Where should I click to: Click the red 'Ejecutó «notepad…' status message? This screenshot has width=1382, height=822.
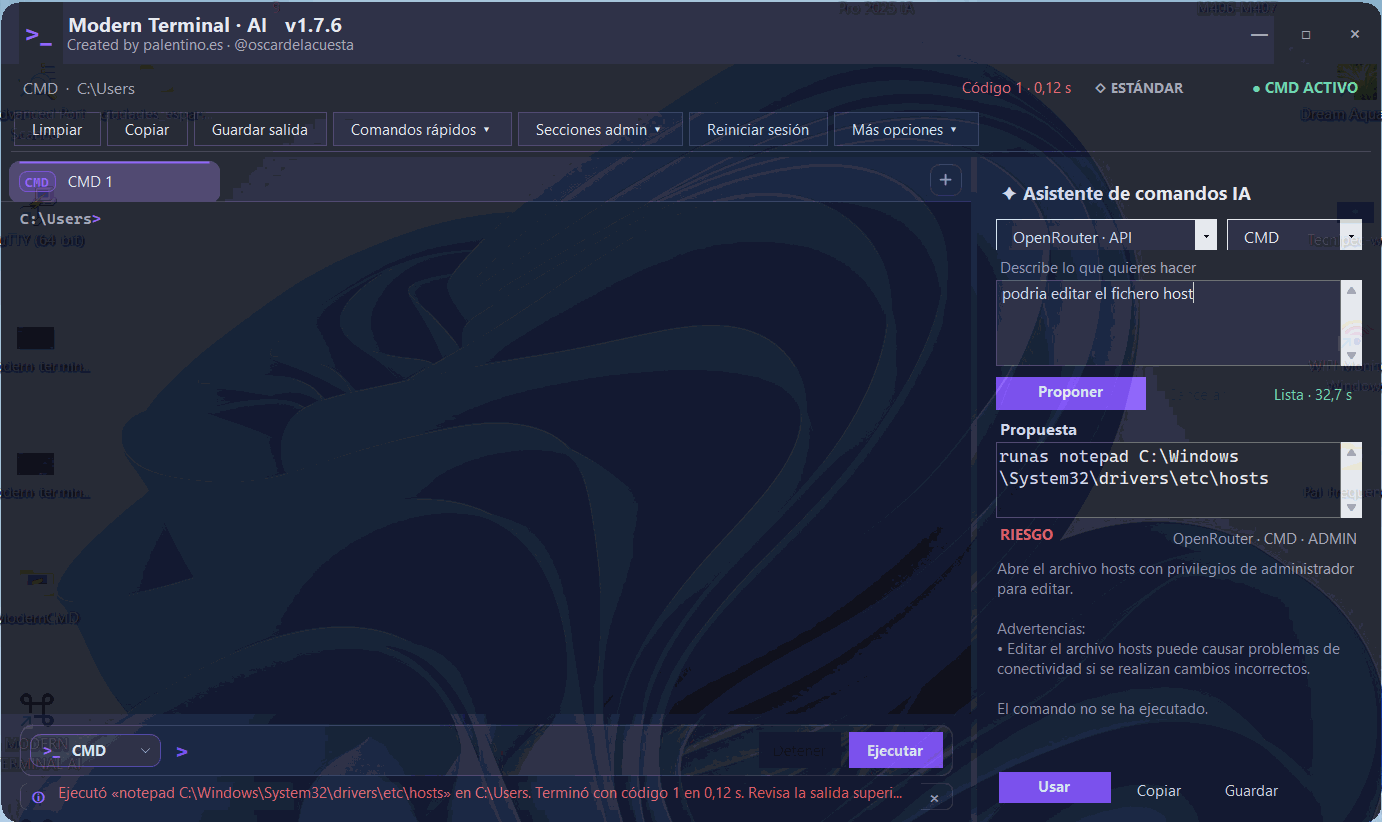coord(480,794)
